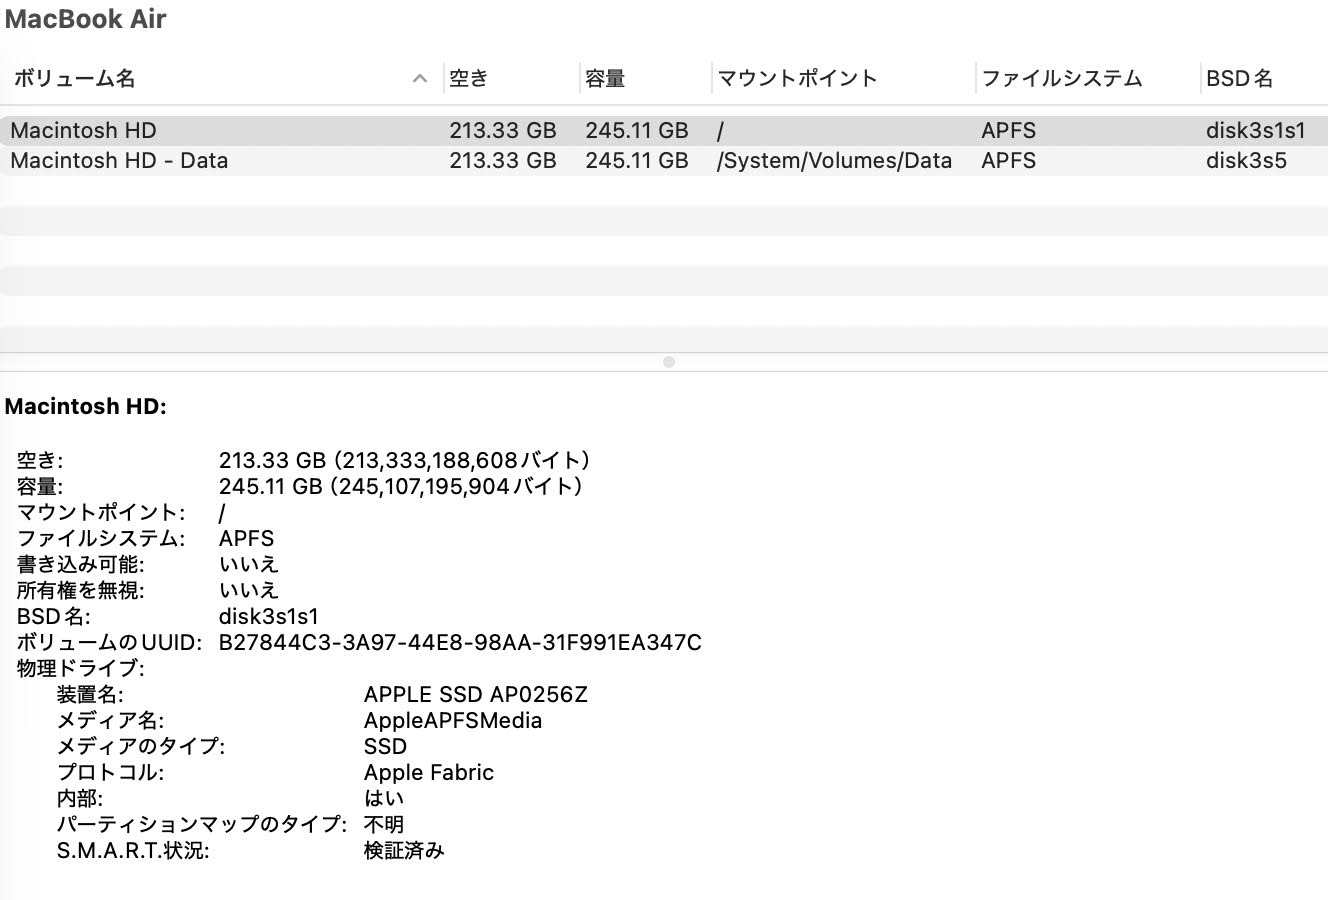1328x900 pixels.
Task: Click the volume UUID value text
Action: (x=460, y=642)
